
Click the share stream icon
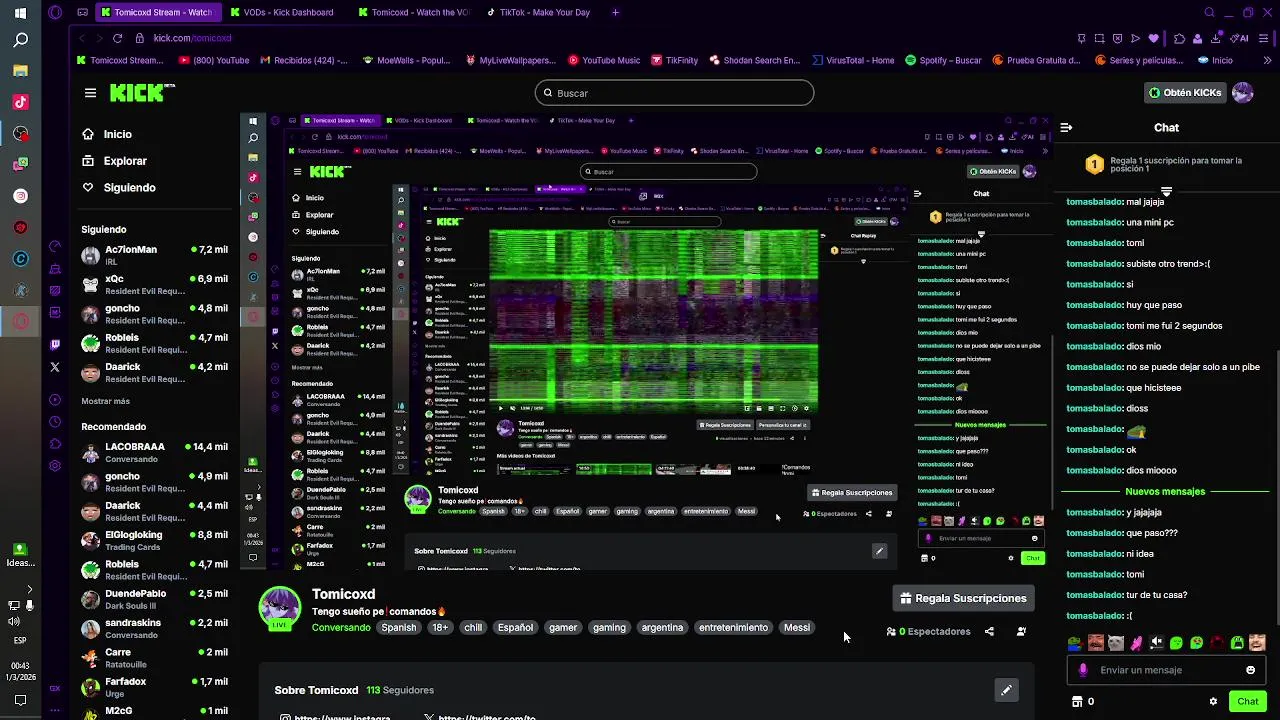[989, 632]
